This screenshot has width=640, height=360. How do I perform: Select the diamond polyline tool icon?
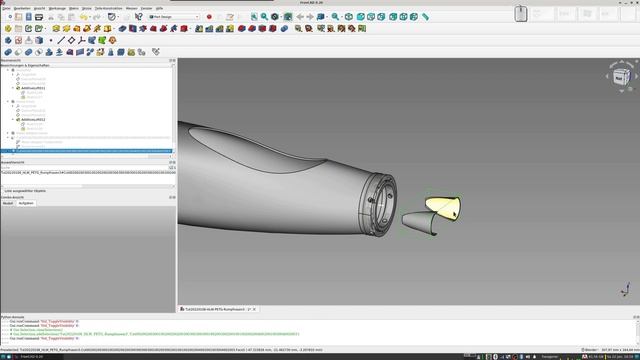[x=71, y=40]
